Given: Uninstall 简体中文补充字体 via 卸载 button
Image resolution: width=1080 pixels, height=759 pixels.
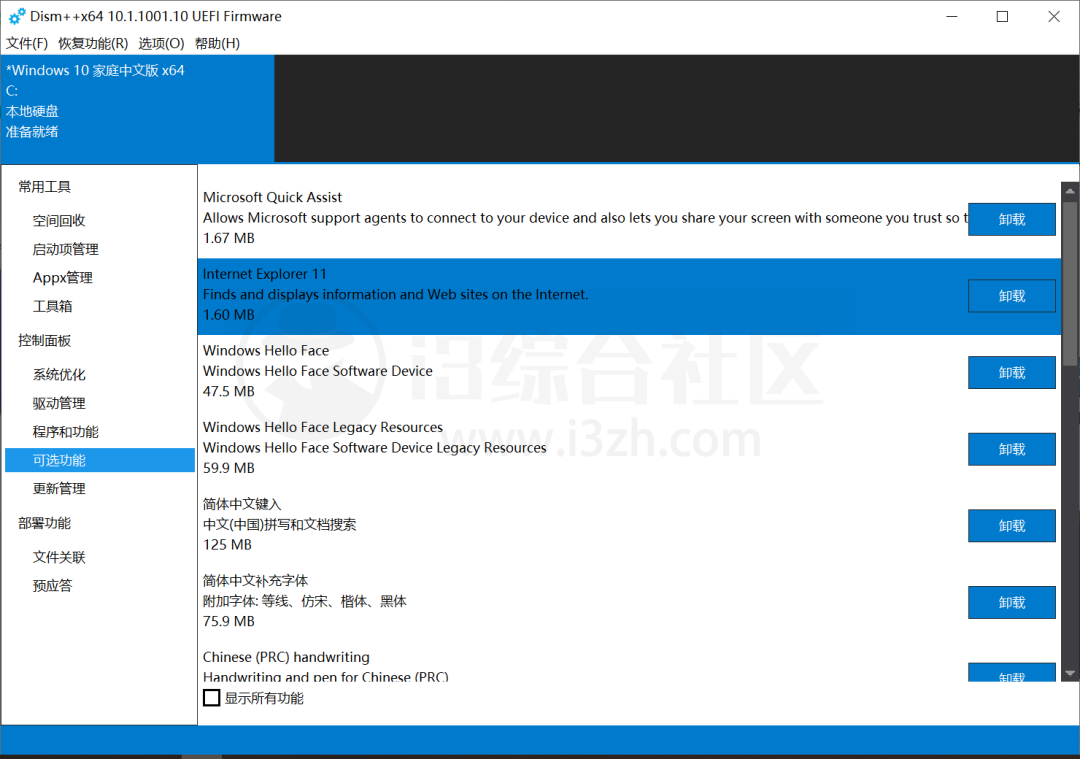Looking at the screenshot, I should tap(1011, 602).
